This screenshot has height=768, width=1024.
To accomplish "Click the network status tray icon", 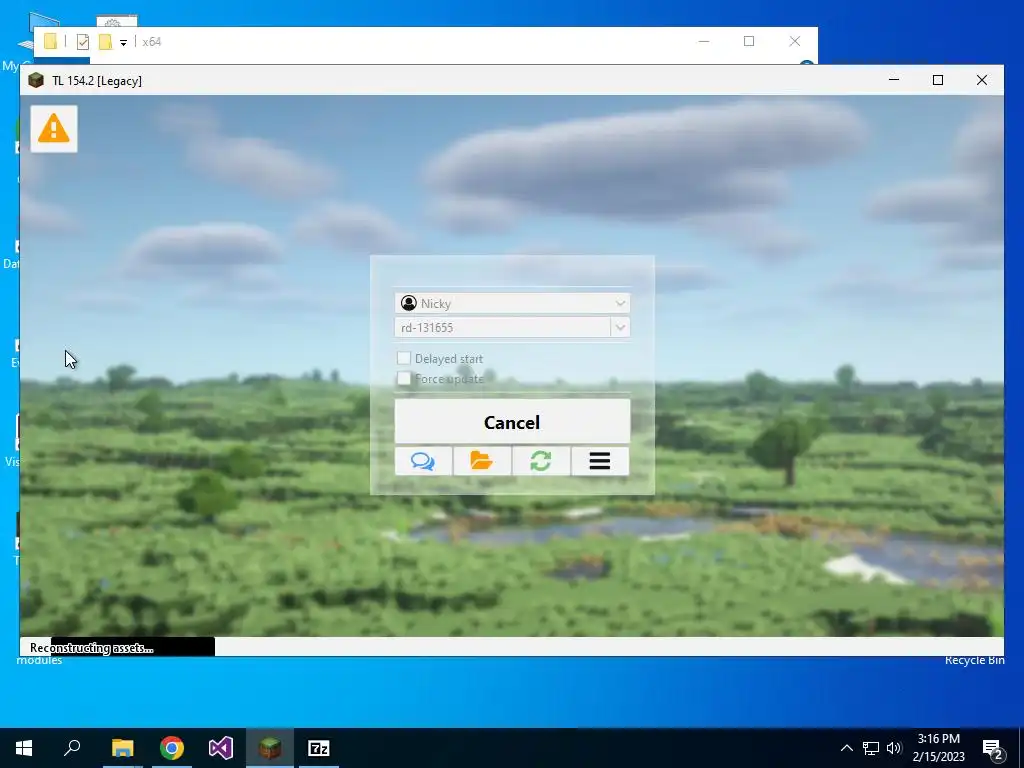I will [871, 748].
